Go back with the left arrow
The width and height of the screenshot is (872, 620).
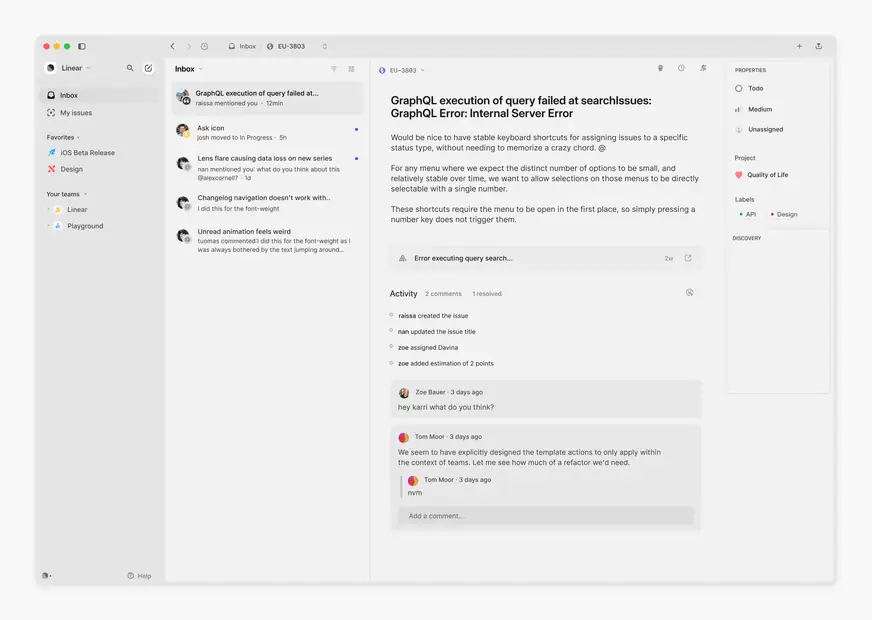point(173,46)
